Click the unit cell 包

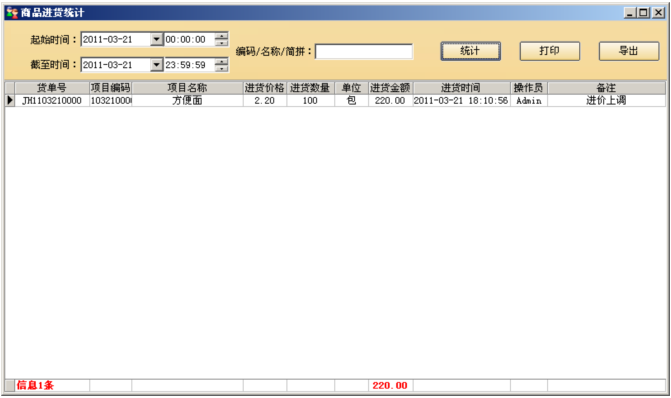[x=351, y=101]
